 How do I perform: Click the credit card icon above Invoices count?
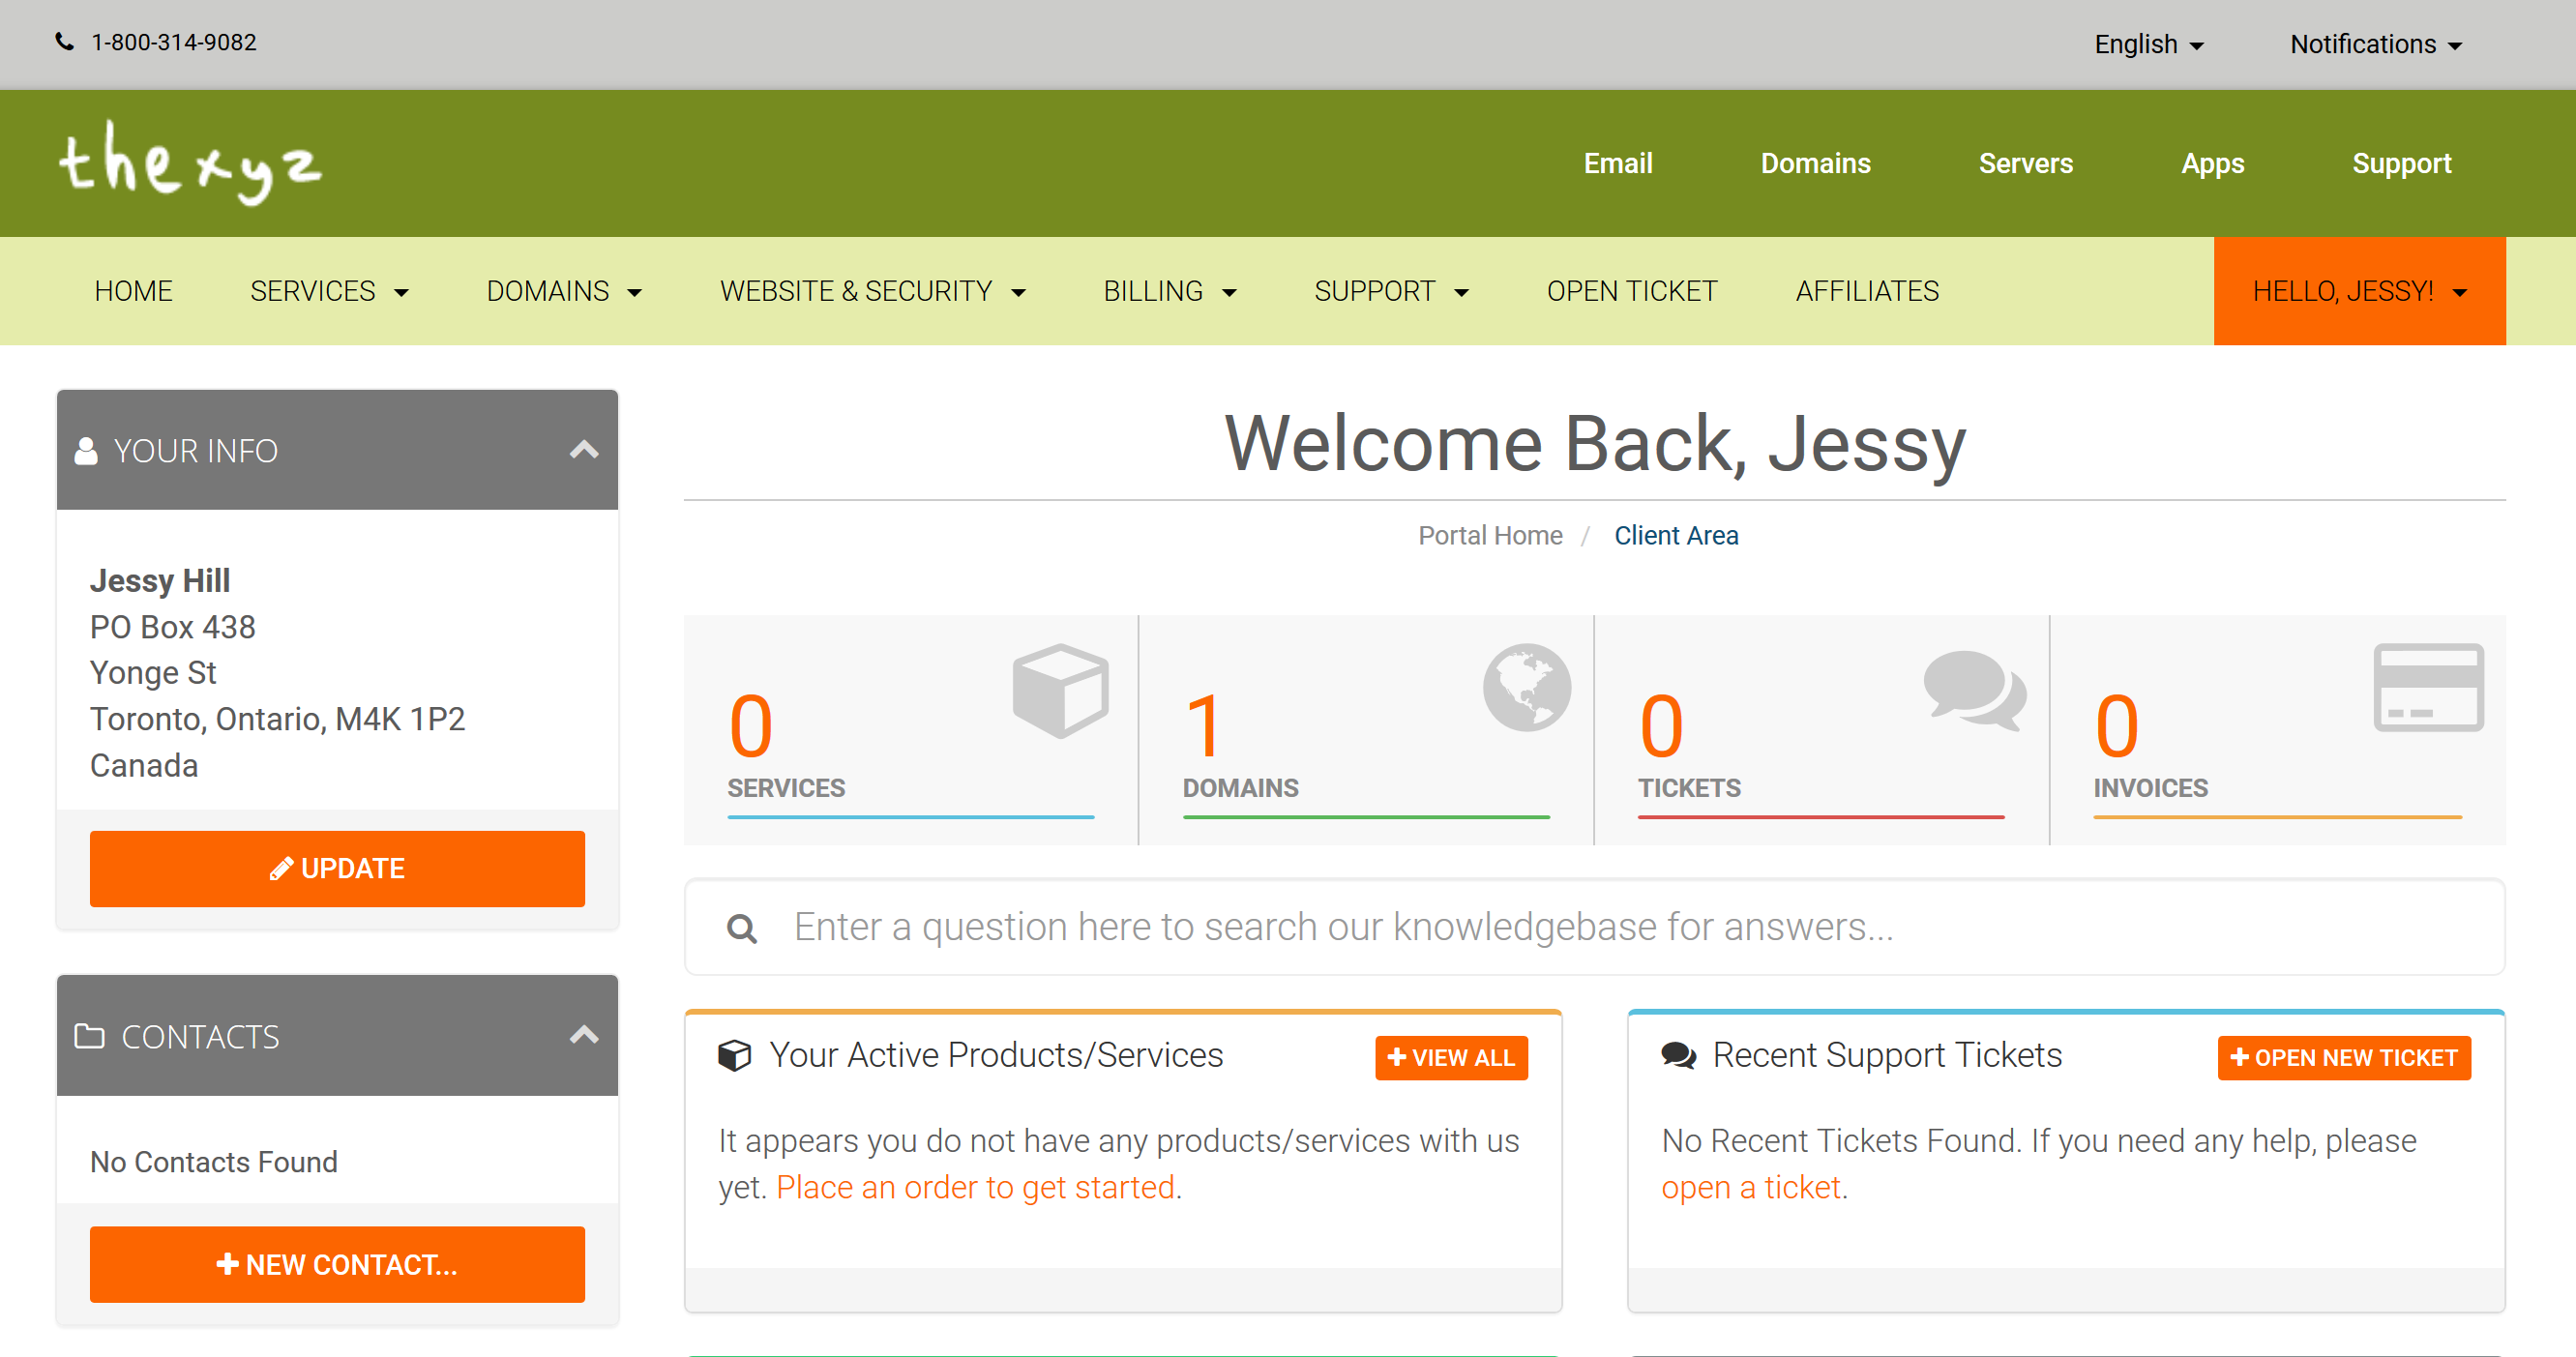click(x=2428, y=688)
